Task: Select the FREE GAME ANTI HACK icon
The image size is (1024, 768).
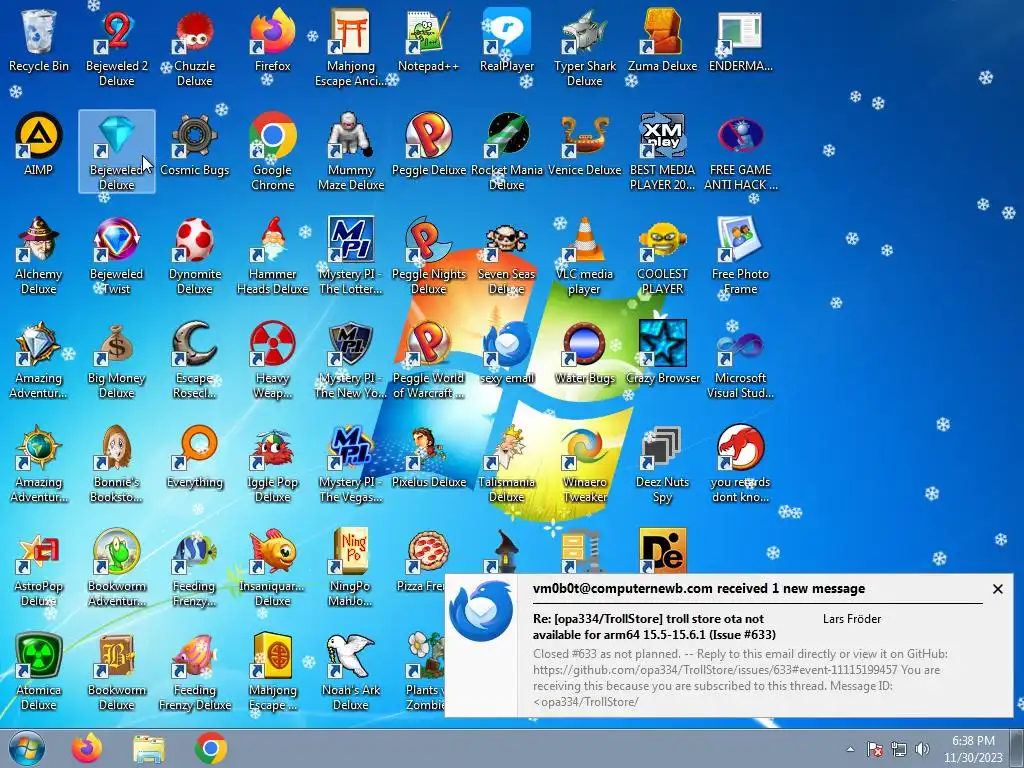Action: pyautogui.click(x=740, y=152)
